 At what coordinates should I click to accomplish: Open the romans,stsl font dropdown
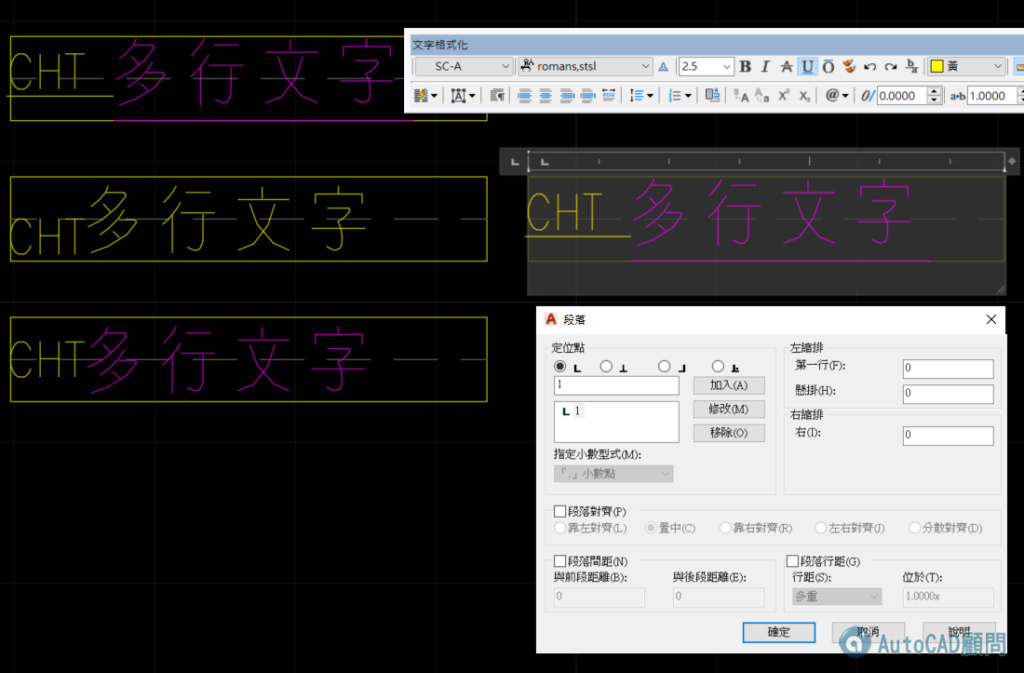pos(585,67)
